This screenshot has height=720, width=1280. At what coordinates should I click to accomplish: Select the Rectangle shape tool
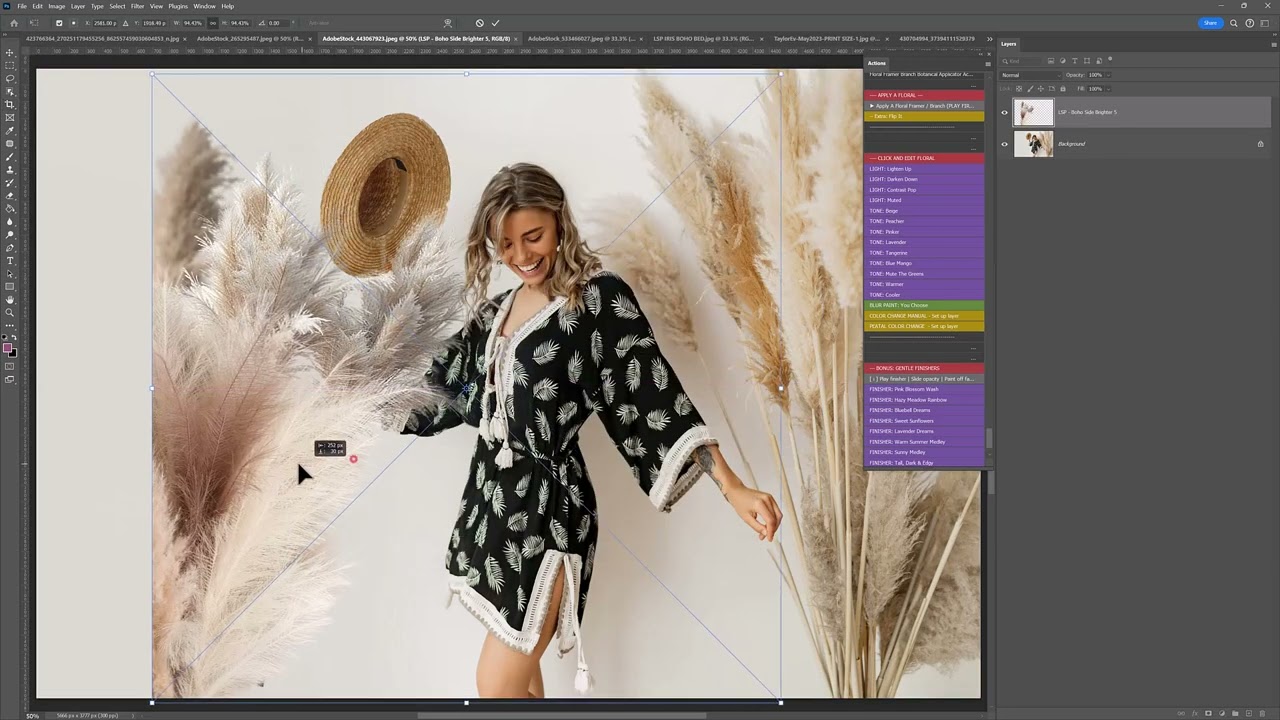click(x=10, y=286)
